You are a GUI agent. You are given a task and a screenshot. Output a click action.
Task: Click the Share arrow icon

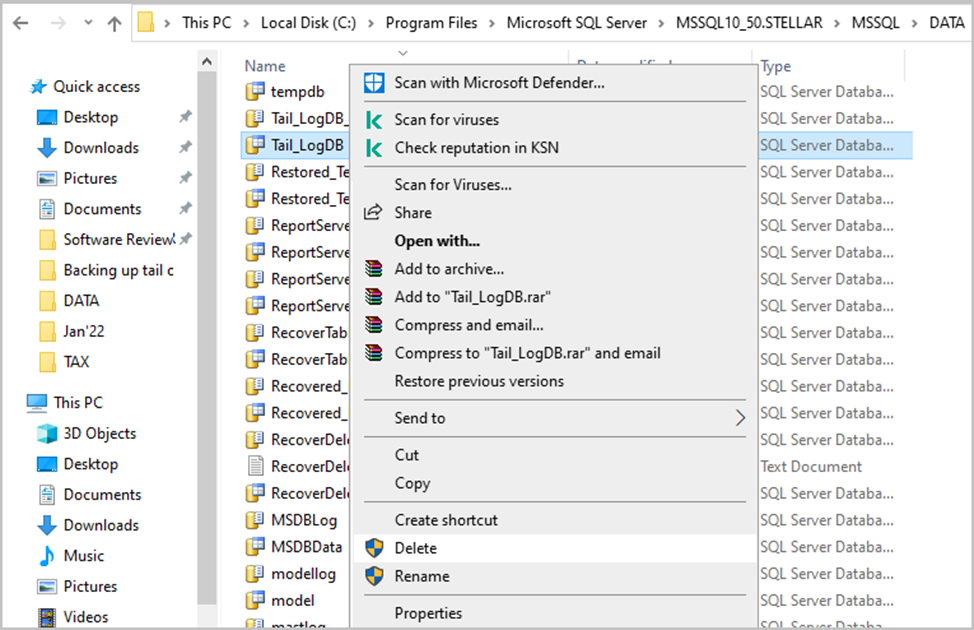click(x=373, y=212)
